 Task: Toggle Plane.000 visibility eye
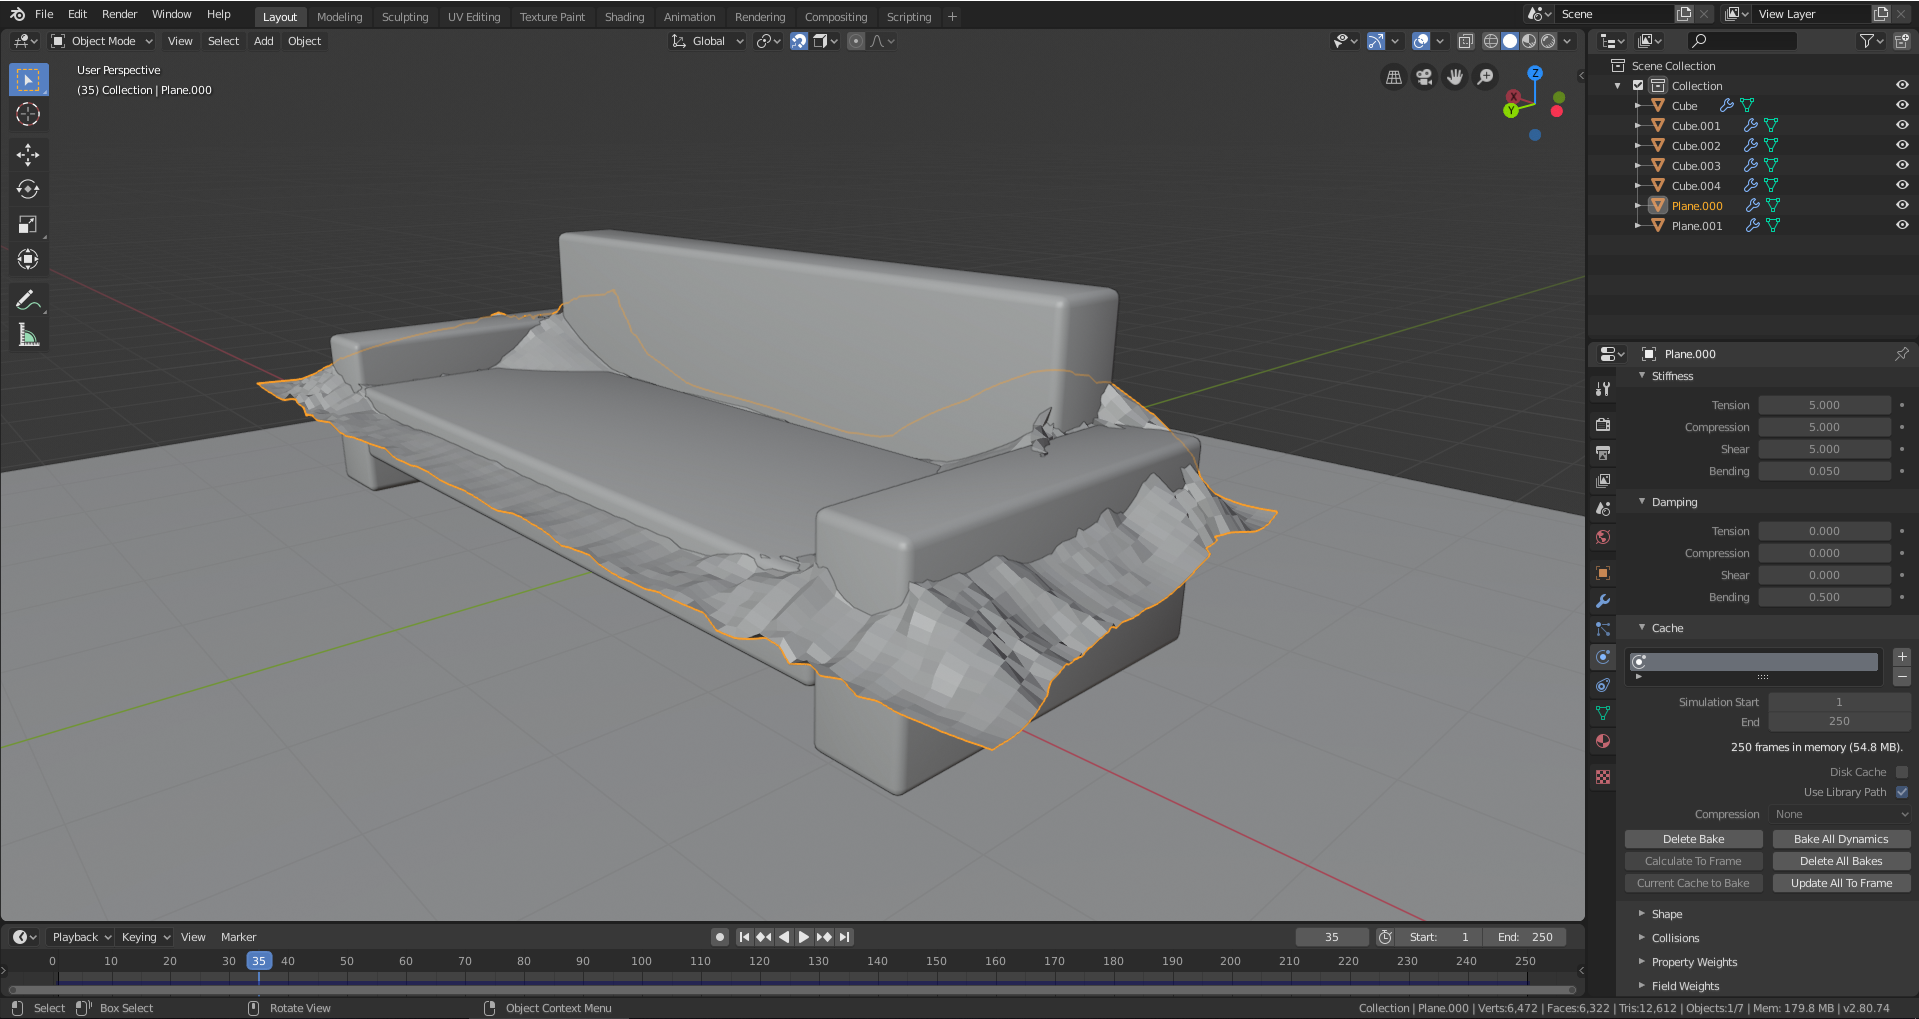[x=1902, y=205]
